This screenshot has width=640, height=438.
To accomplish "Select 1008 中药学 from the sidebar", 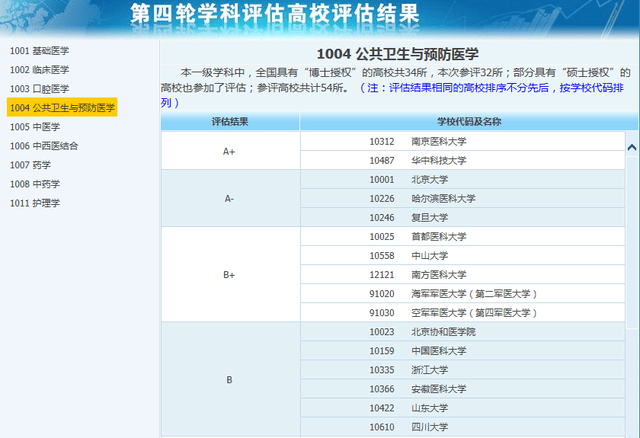I will click(35, 184).
